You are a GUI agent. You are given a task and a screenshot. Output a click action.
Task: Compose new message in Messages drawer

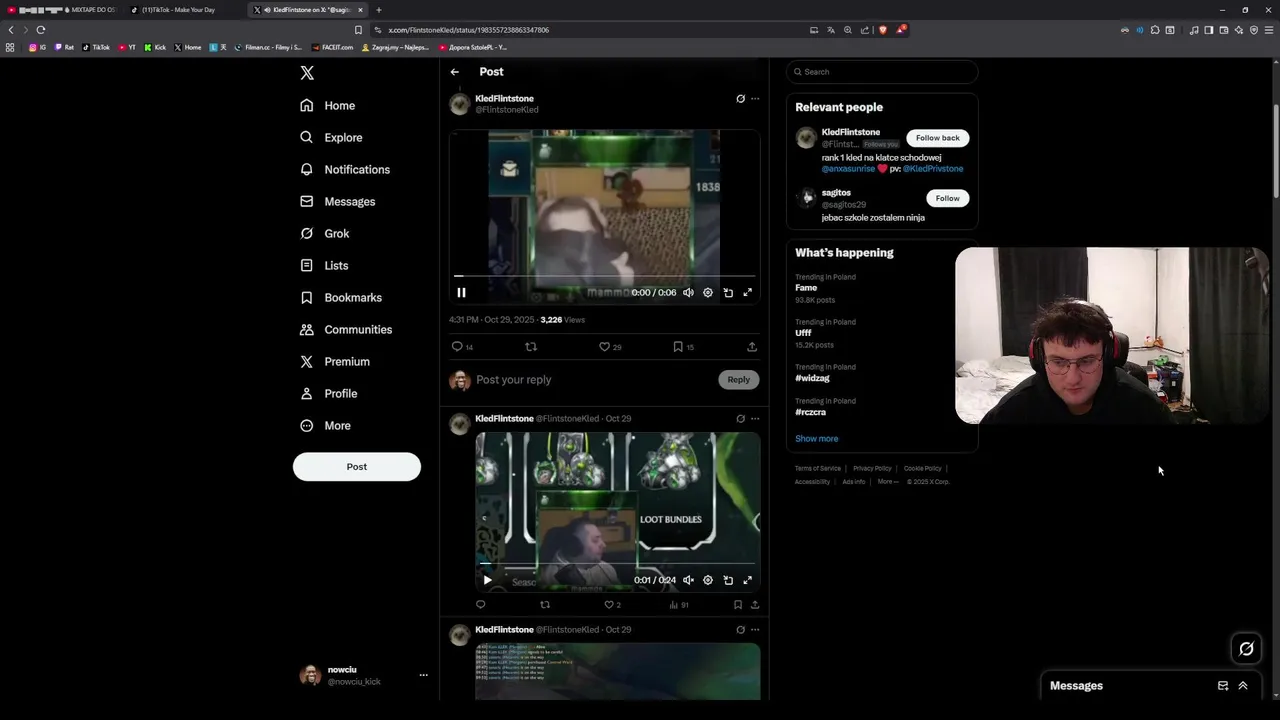[1222, 686]
